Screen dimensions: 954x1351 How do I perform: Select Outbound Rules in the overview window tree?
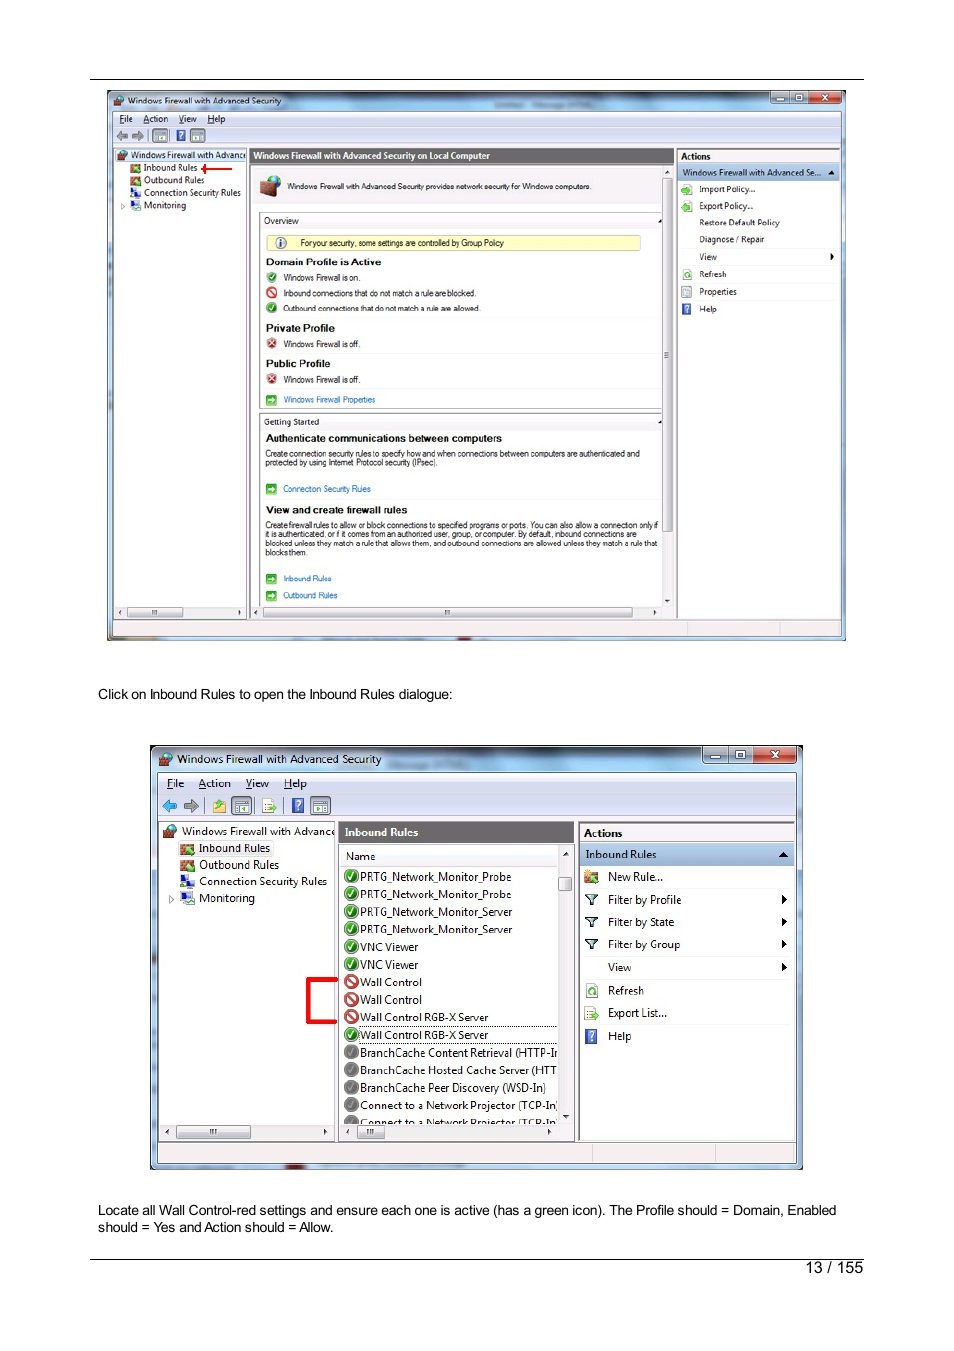[x=174, y=181]
